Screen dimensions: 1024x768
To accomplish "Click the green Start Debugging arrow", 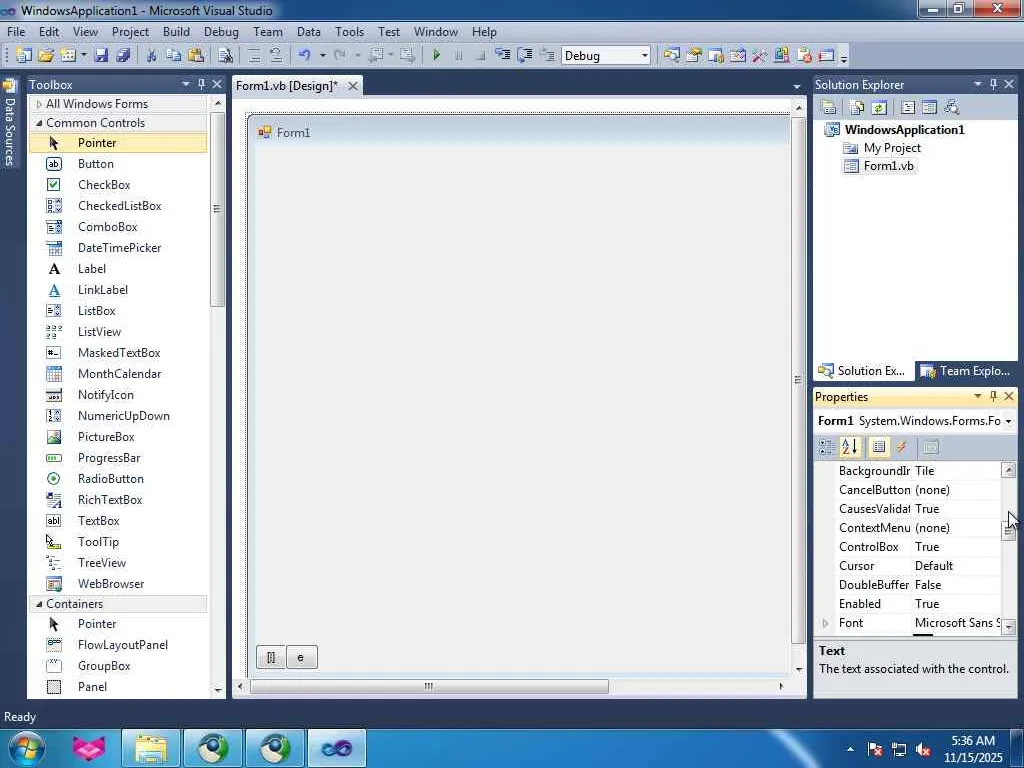I will click(x=436, y=56).
